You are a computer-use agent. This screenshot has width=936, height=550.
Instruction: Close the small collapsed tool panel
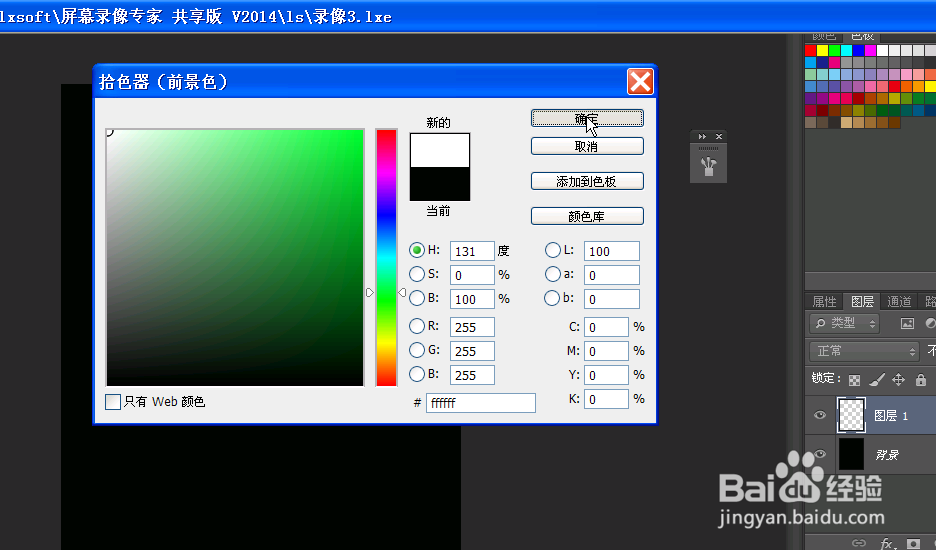pyautogui.click(x=719, y=137)
